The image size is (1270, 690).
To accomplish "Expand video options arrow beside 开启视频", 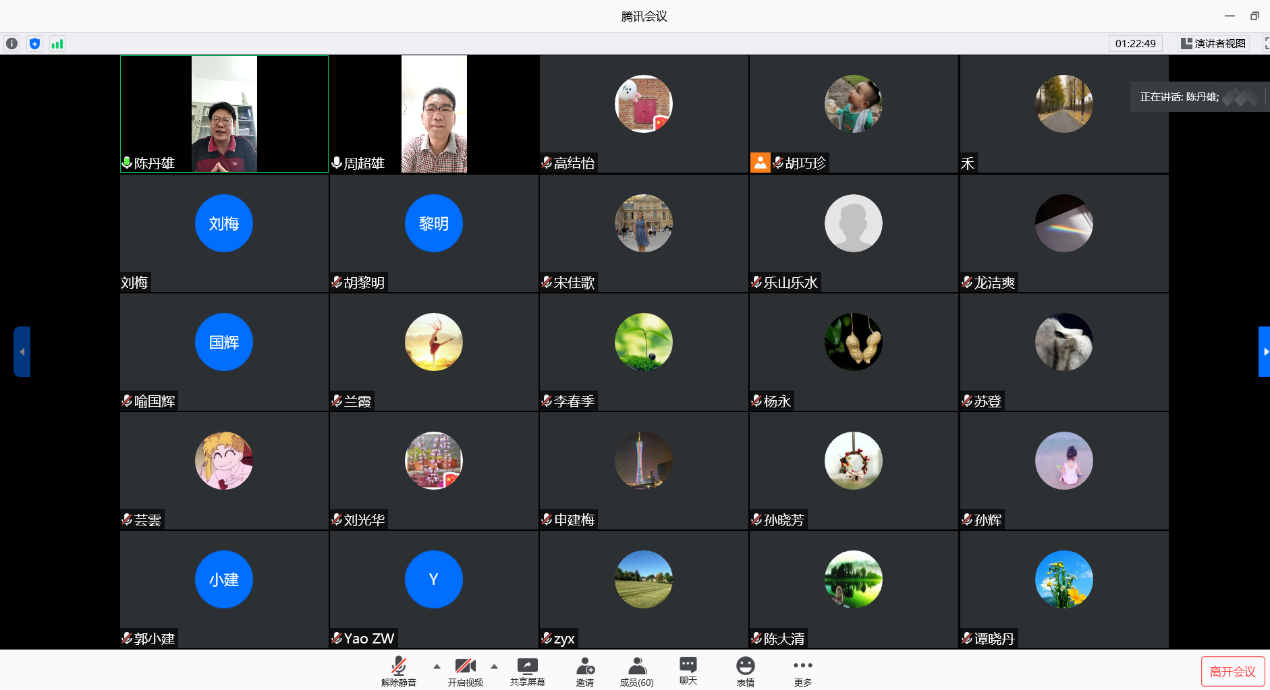I will click(494, 666).
